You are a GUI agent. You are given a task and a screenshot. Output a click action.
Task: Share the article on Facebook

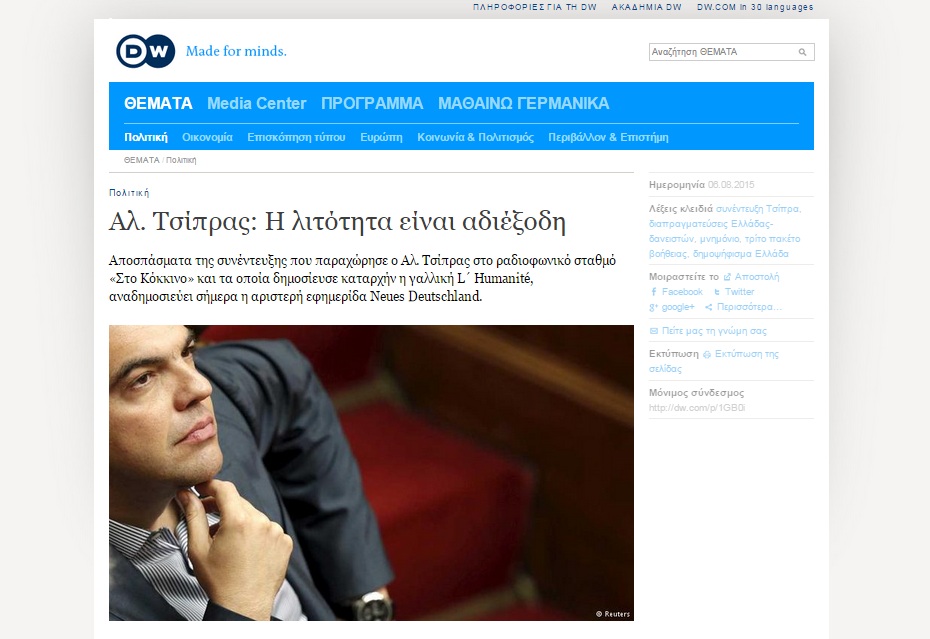[x=681, y=292]
